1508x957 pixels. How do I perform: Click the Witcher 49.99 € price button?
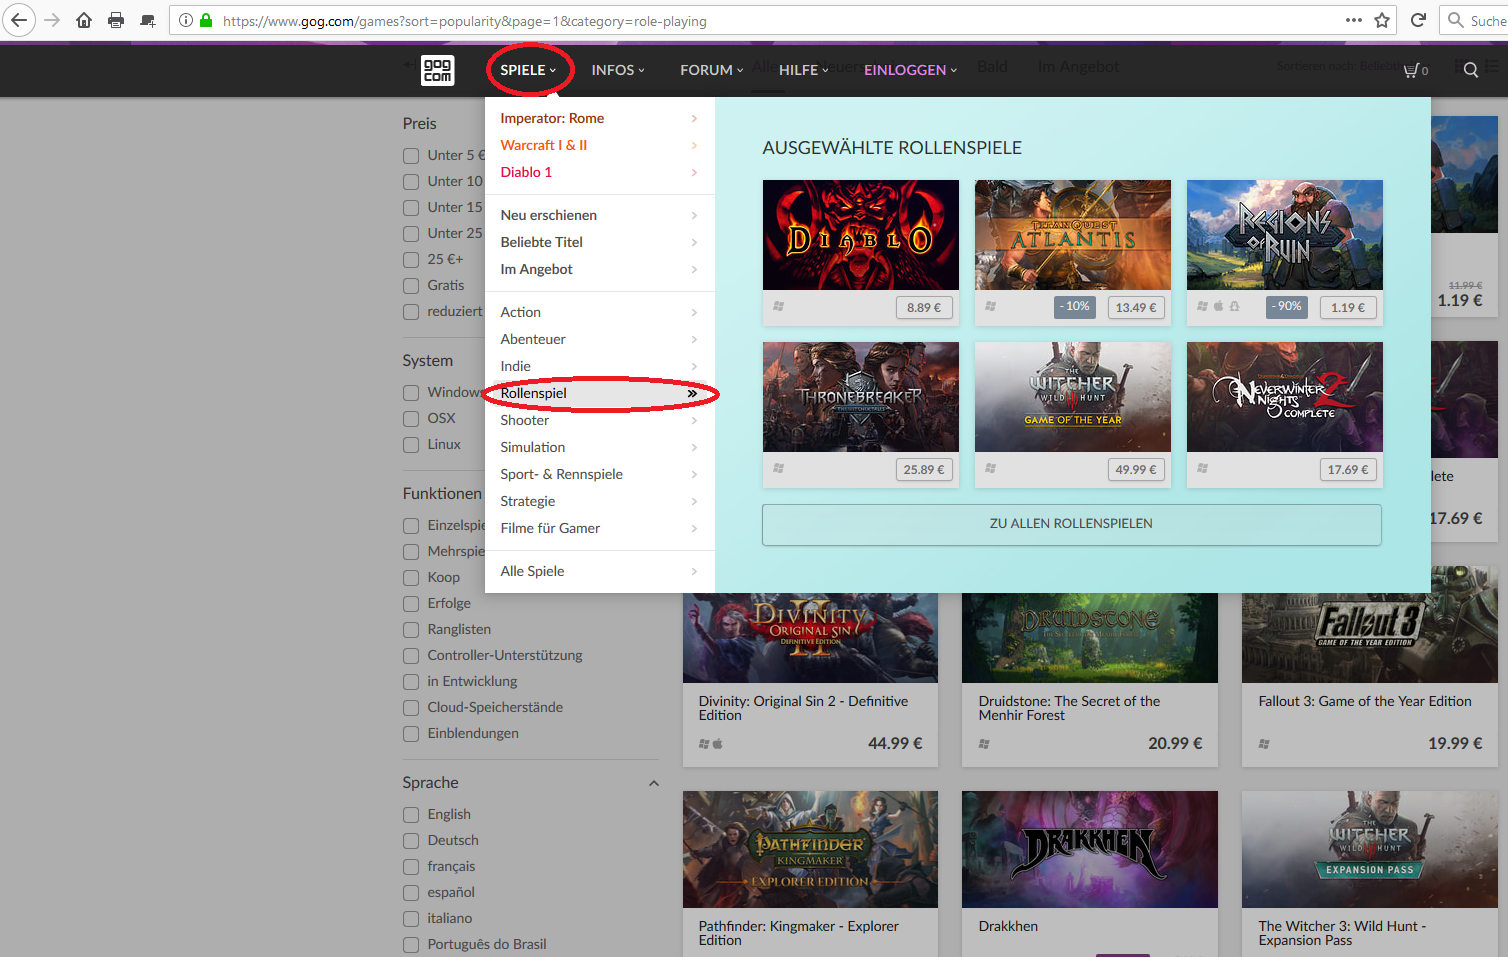[x=1135, y=470]
